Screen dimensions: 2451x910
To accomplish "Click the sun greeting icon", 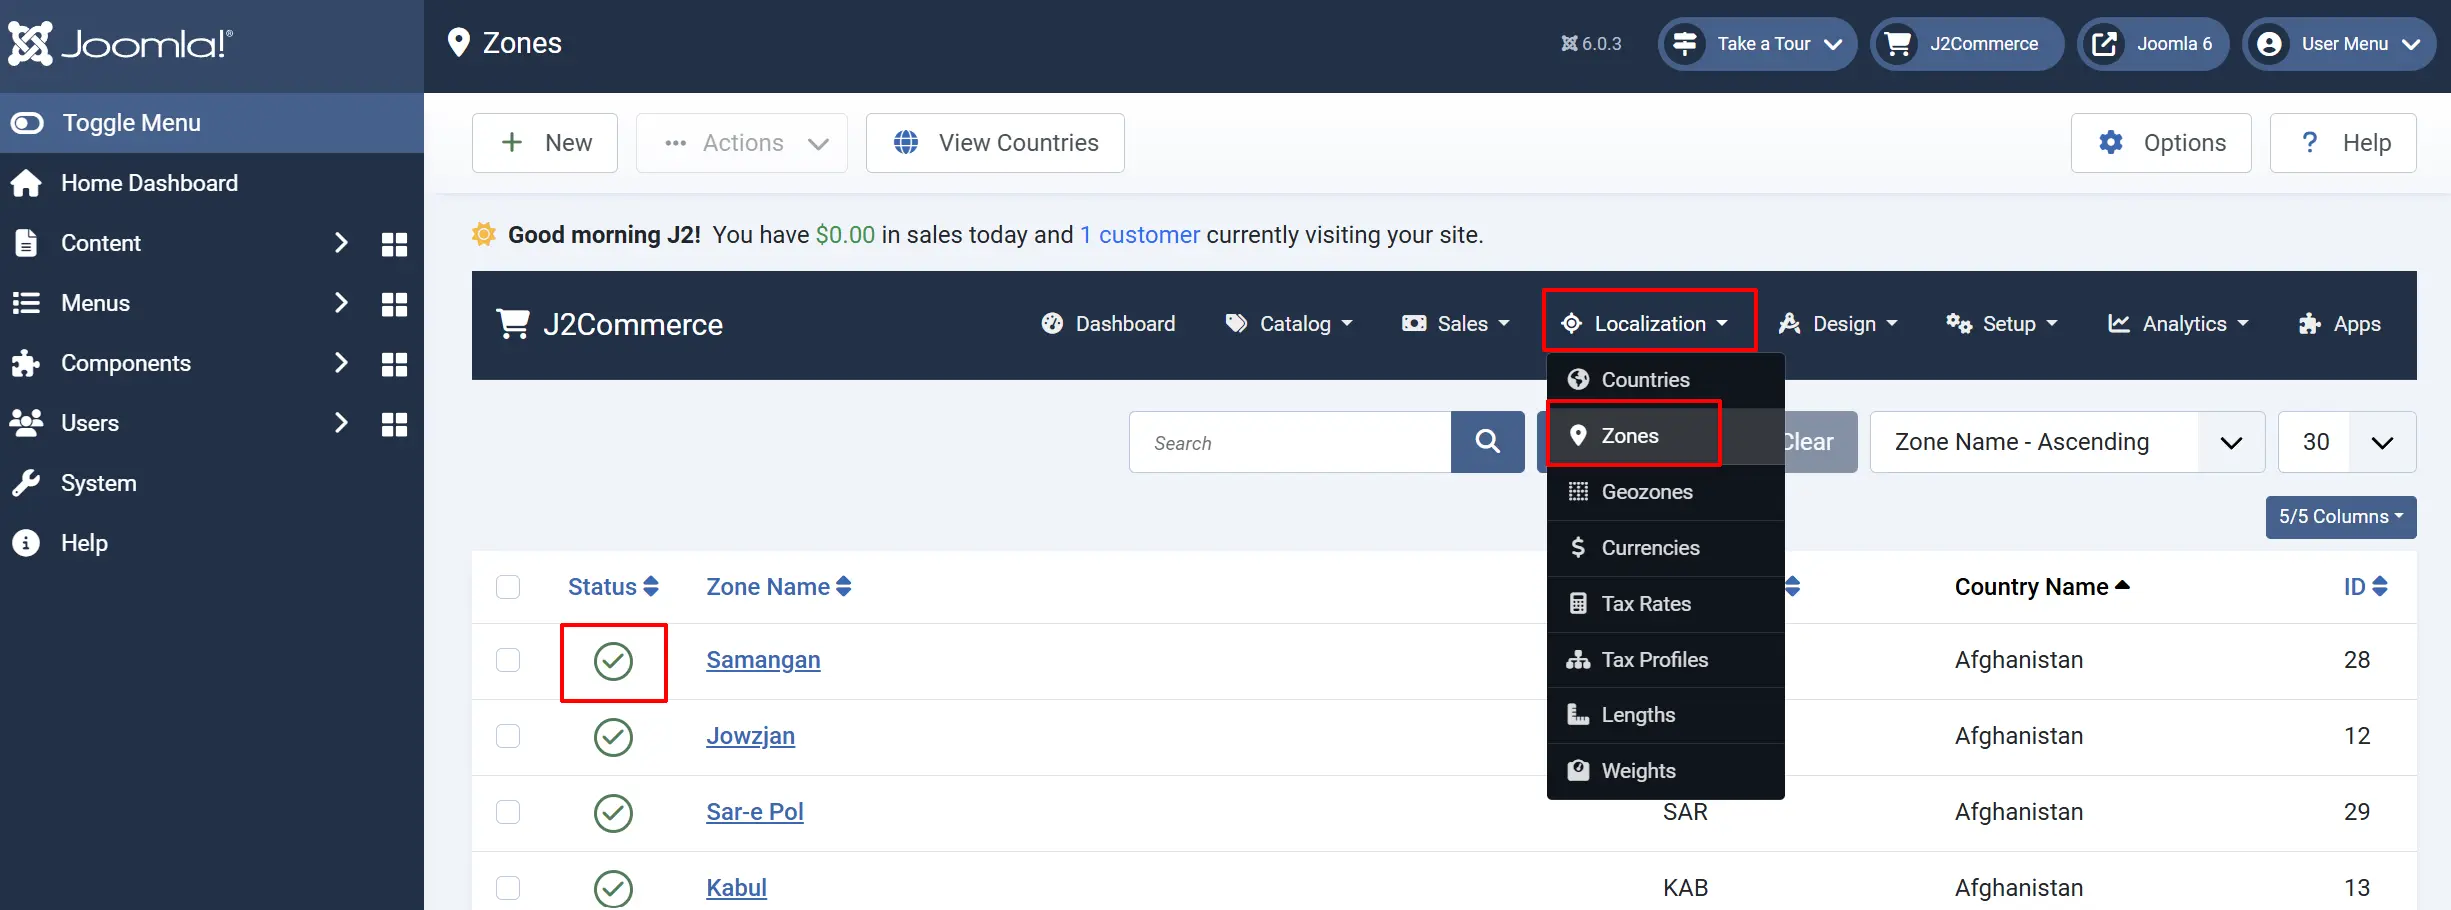I will pos(484,235).
